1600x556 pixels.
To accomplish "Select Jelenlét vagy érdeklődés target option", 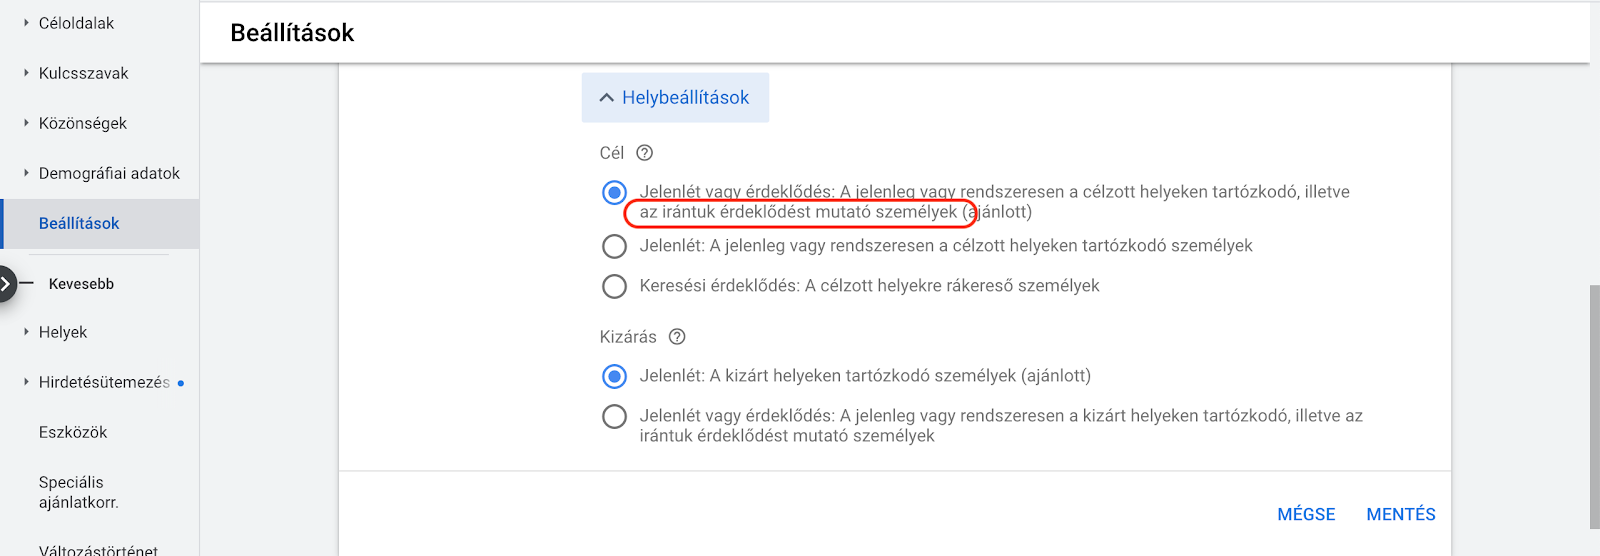I will (614, 192).
